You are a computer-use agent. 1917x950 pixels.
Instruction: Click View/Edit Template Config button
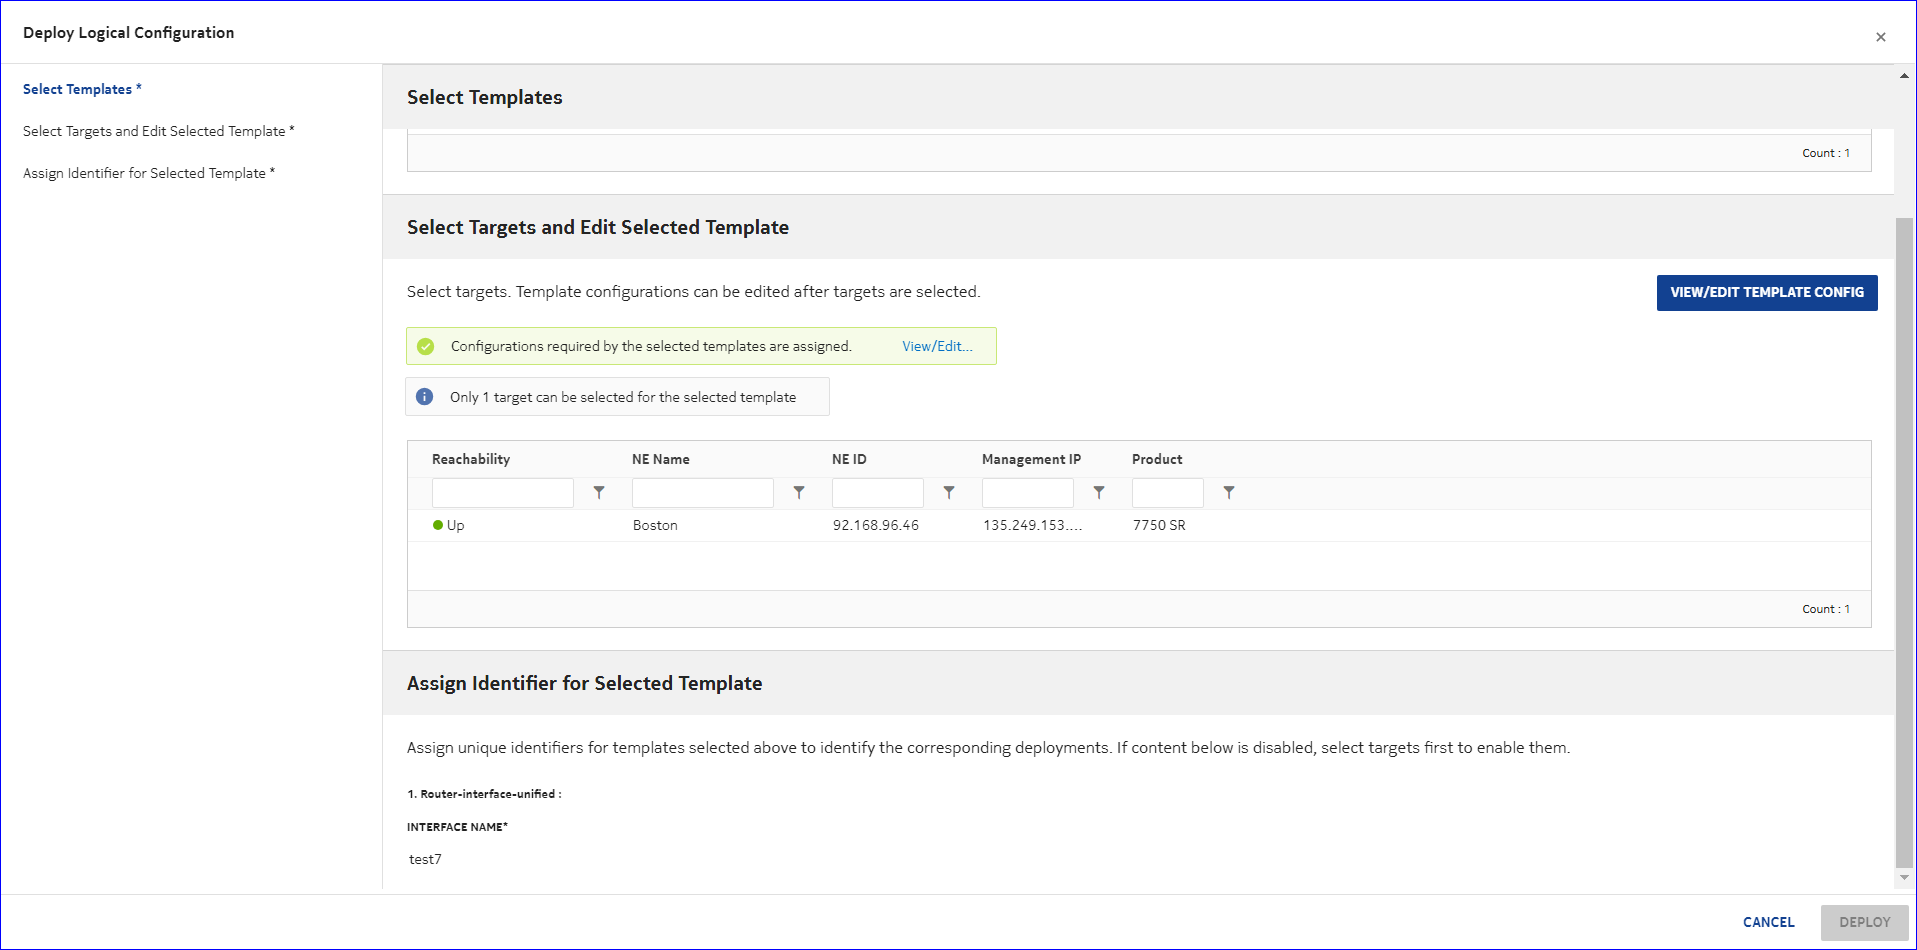(1766, 293)
